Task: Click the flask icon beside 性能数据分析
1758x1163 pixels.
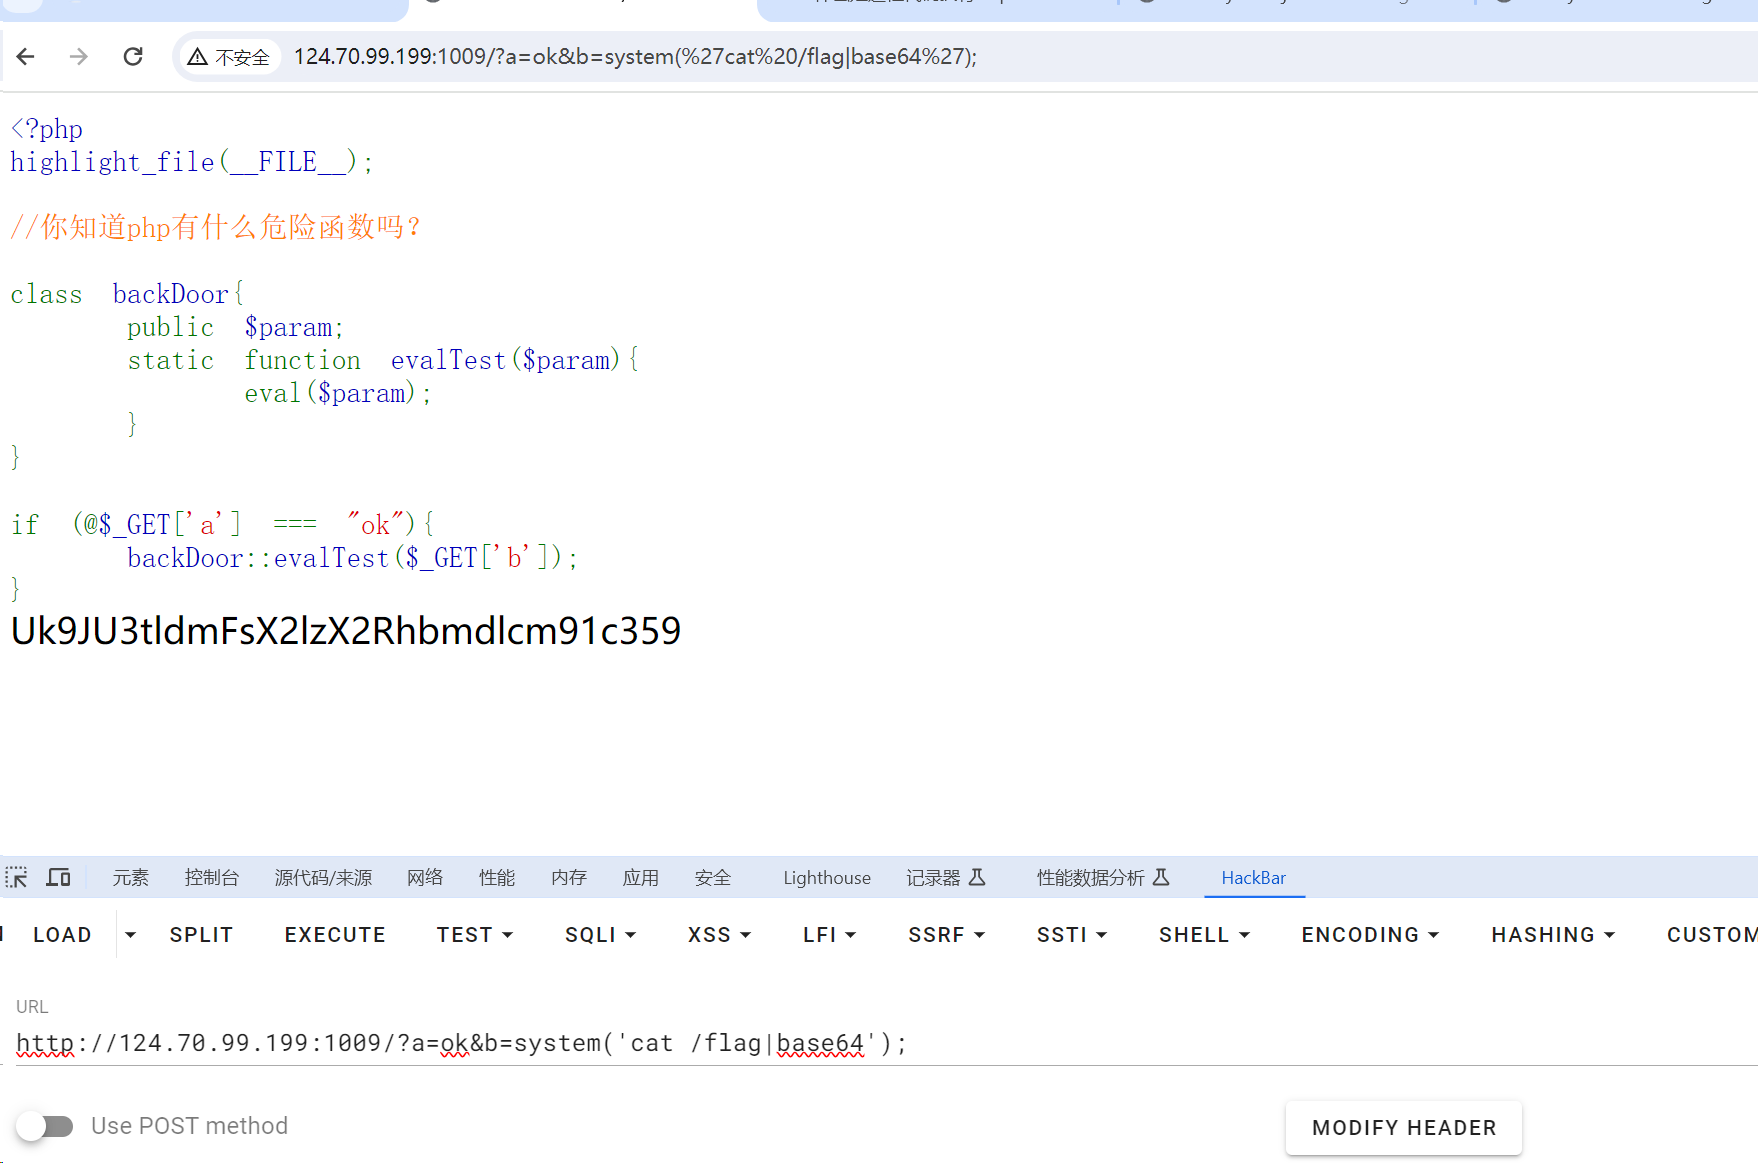Action: 1160,877
